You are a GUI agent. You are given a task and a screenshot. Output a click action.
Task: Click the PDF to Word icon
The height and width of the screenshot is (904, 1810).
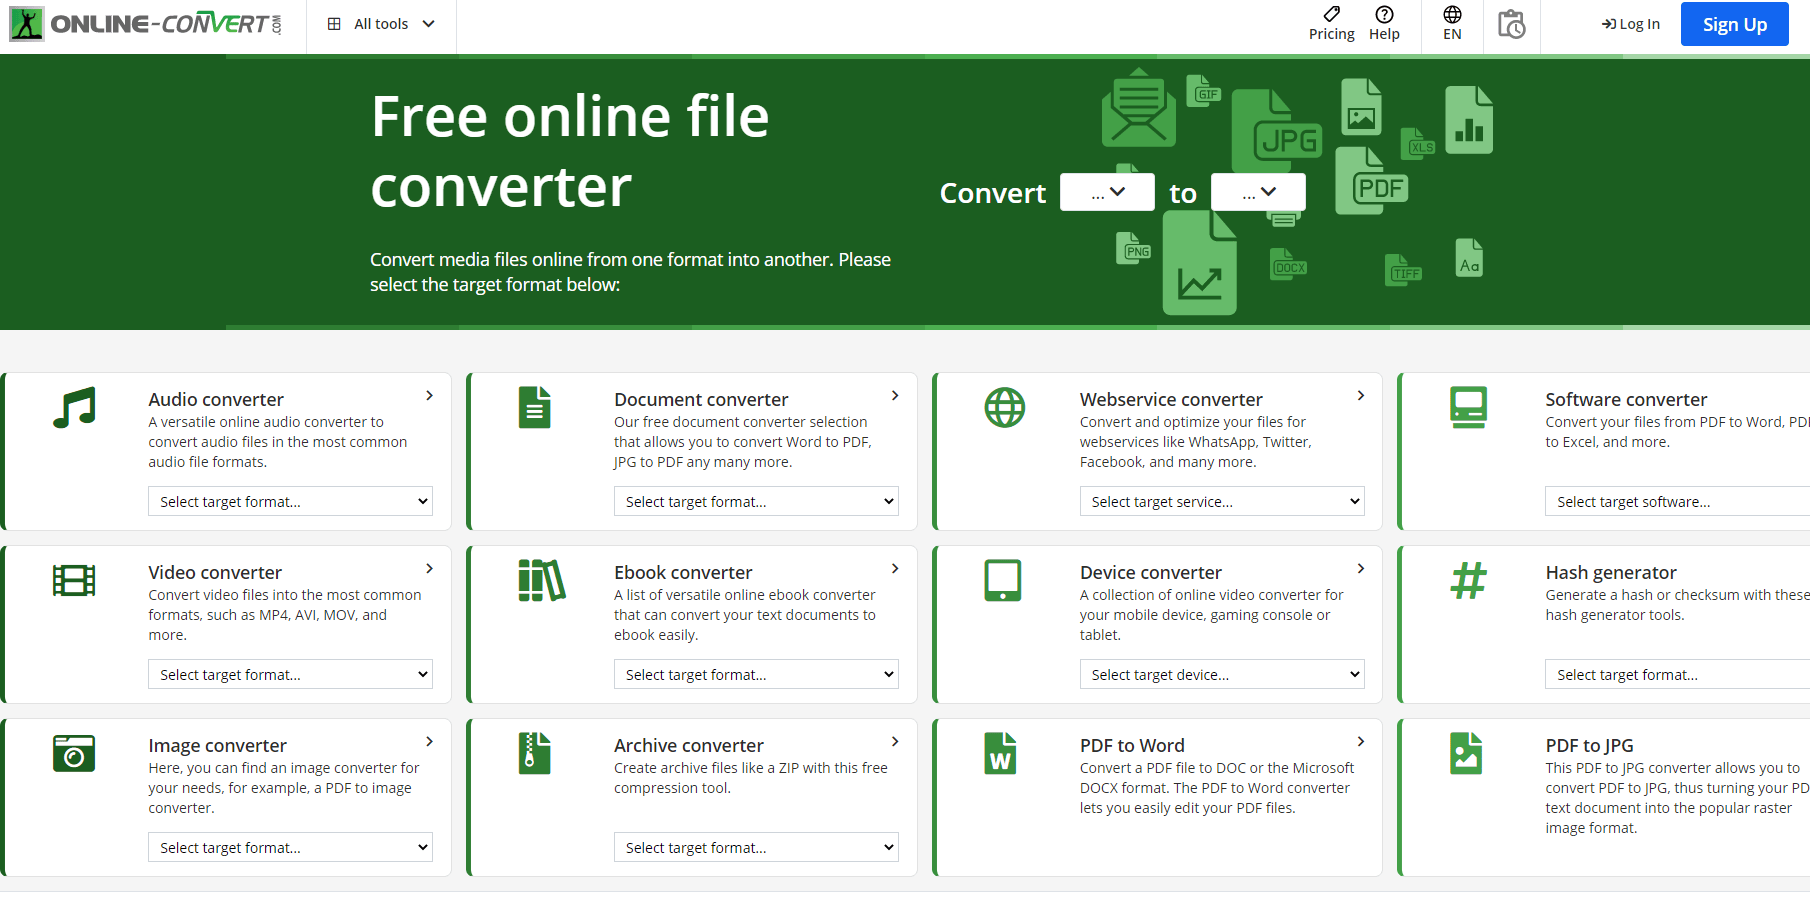coord(1000,754)
